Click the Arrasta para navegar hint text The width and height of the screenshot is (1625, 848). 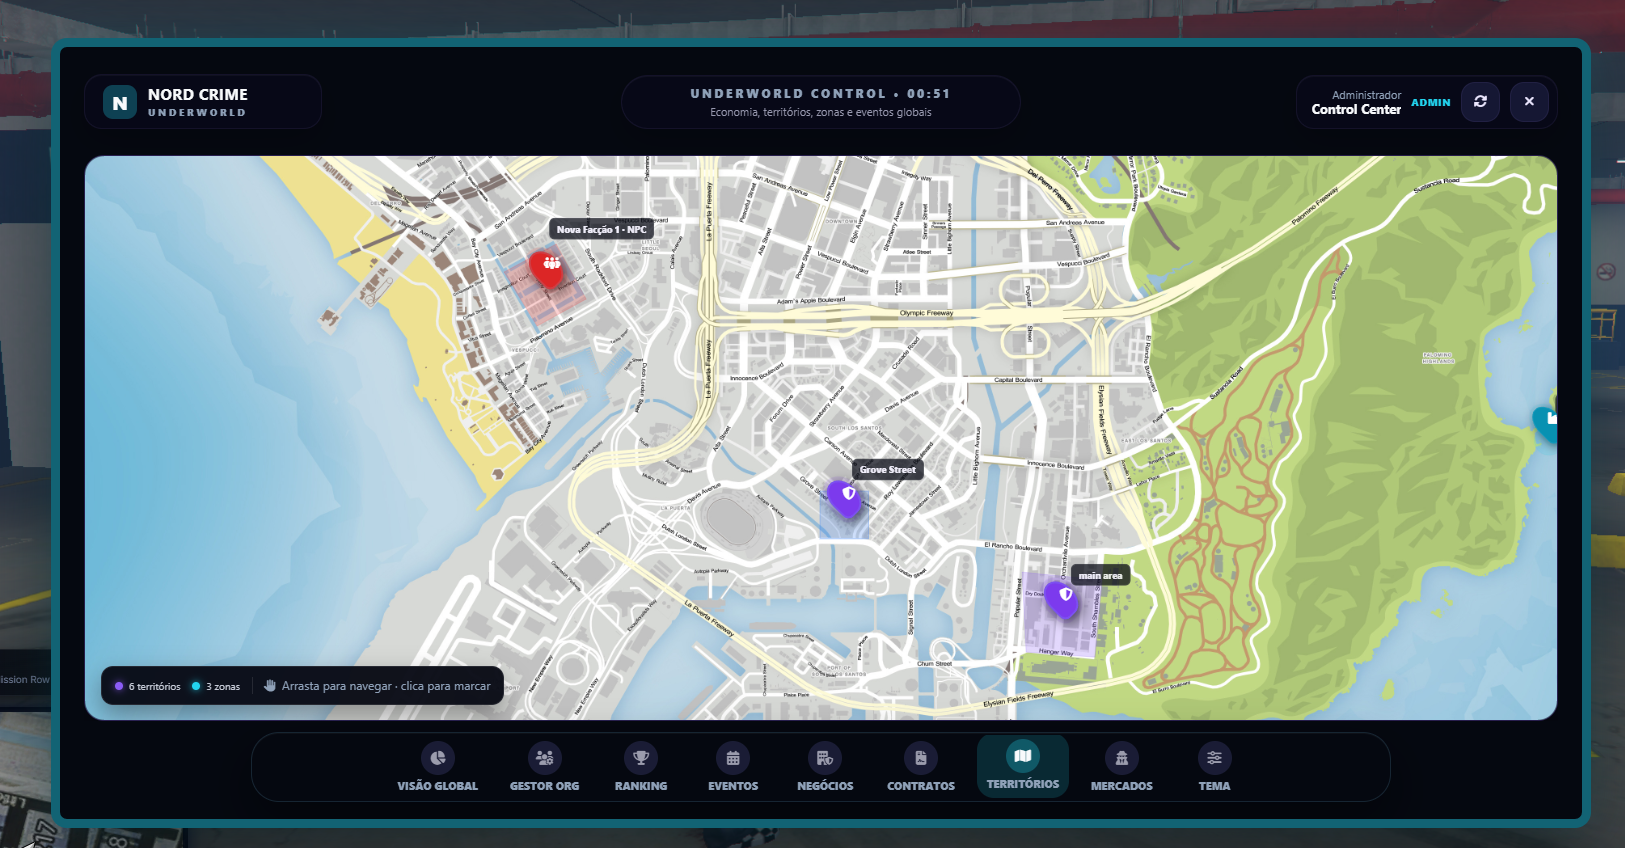click(386, 686)
